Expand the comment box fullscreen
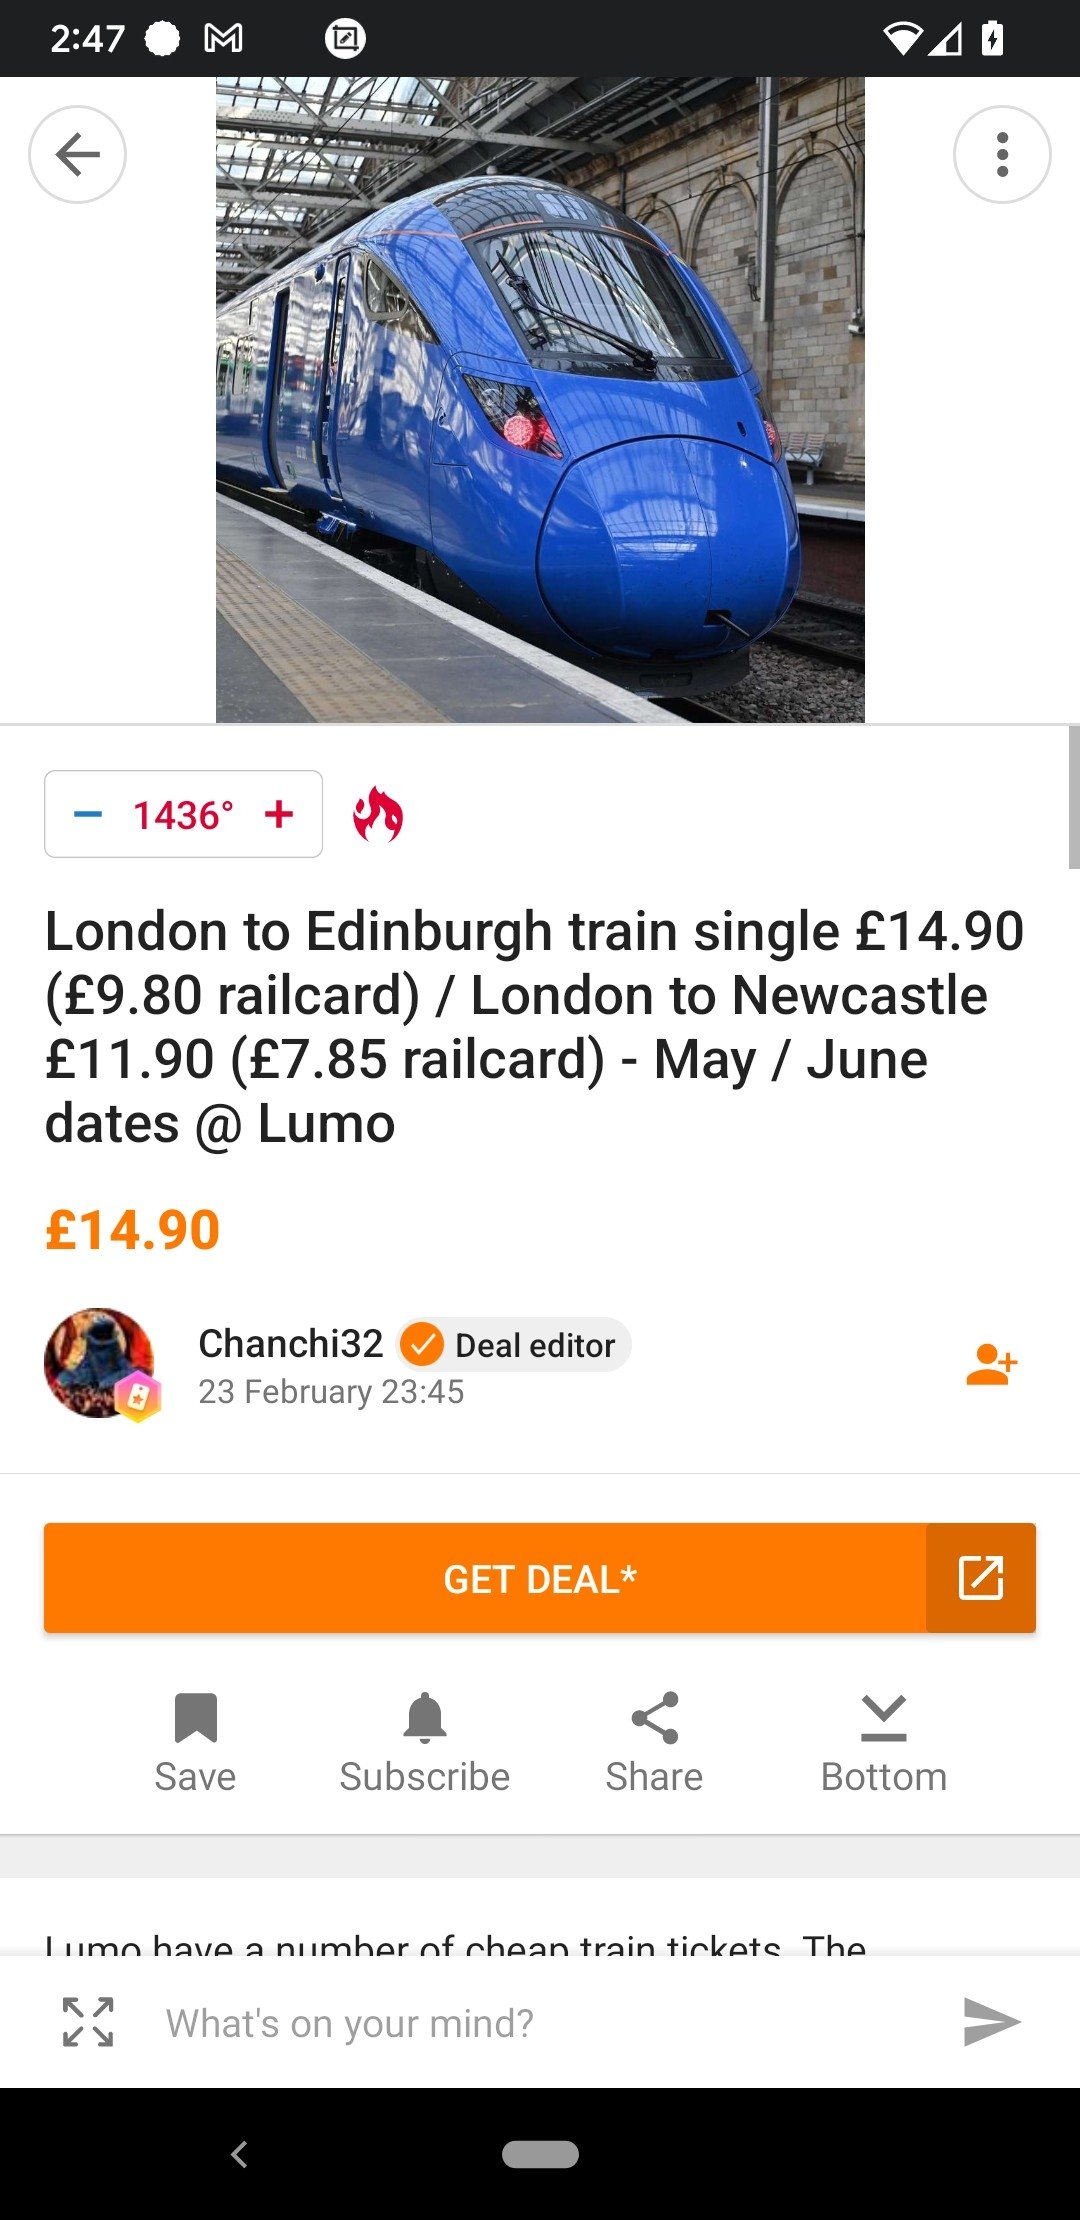1080x2220 pixels. click(x=88, y=2022)
